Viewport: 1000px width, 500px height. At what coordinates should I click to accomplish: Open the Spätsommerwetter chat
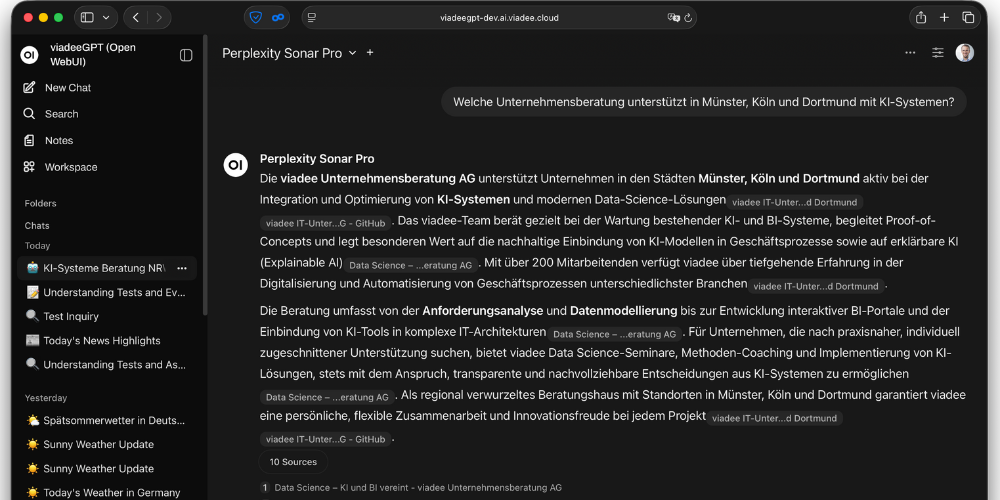(113, 421)
